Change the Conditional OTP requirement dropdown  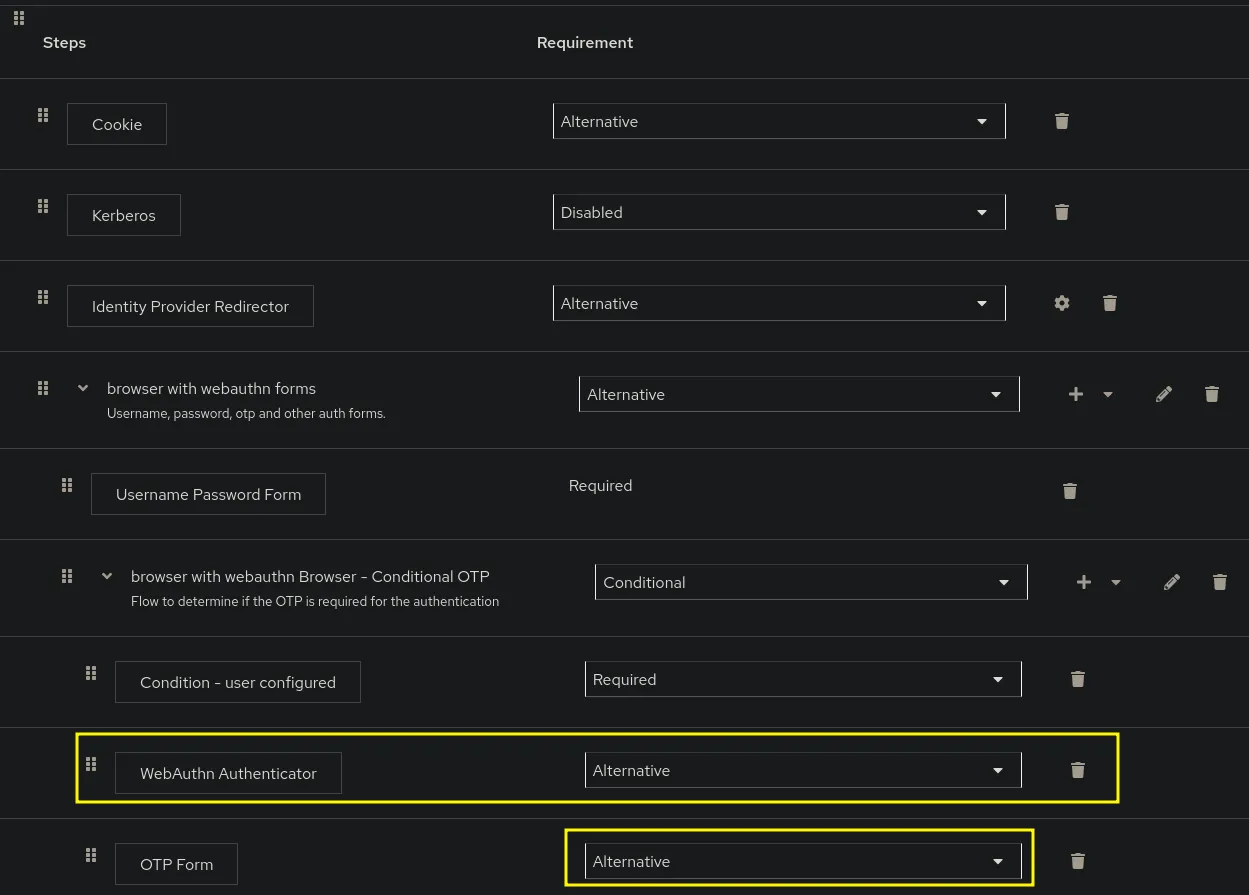pos(811,583)
